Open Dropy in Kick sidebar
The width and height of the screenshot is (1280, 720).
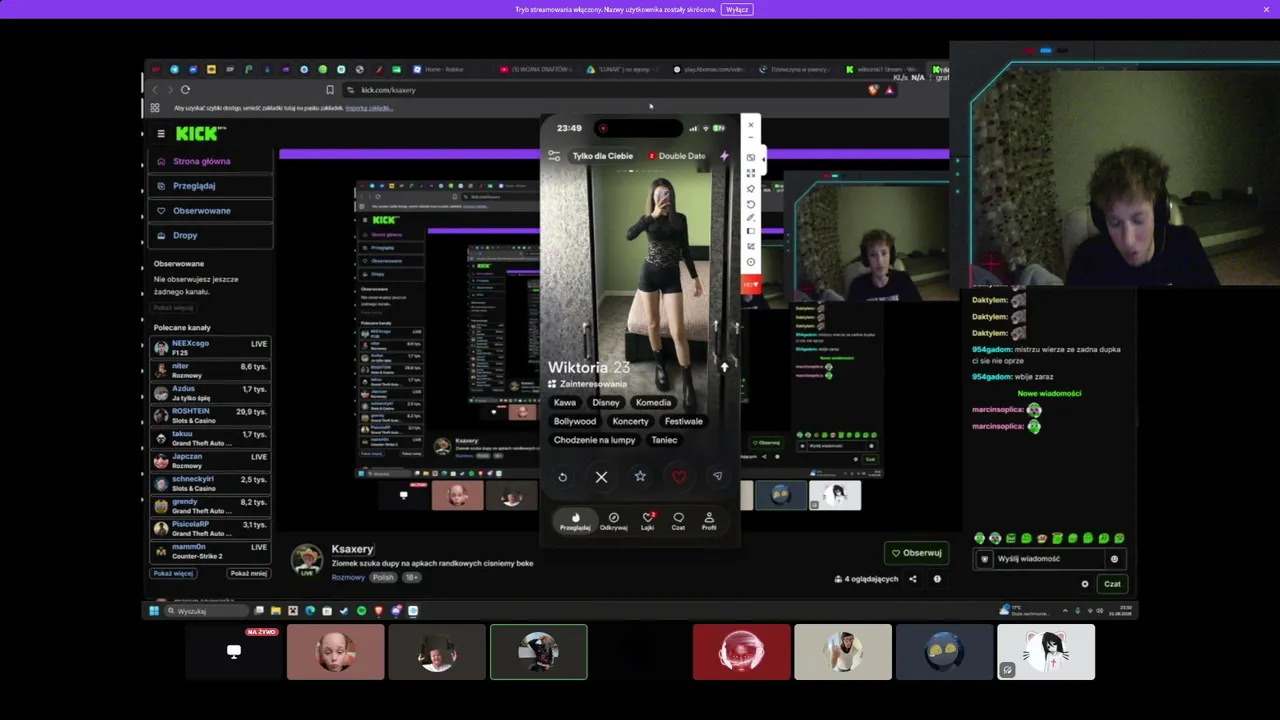pyautogui.click(x=210, y=235)
